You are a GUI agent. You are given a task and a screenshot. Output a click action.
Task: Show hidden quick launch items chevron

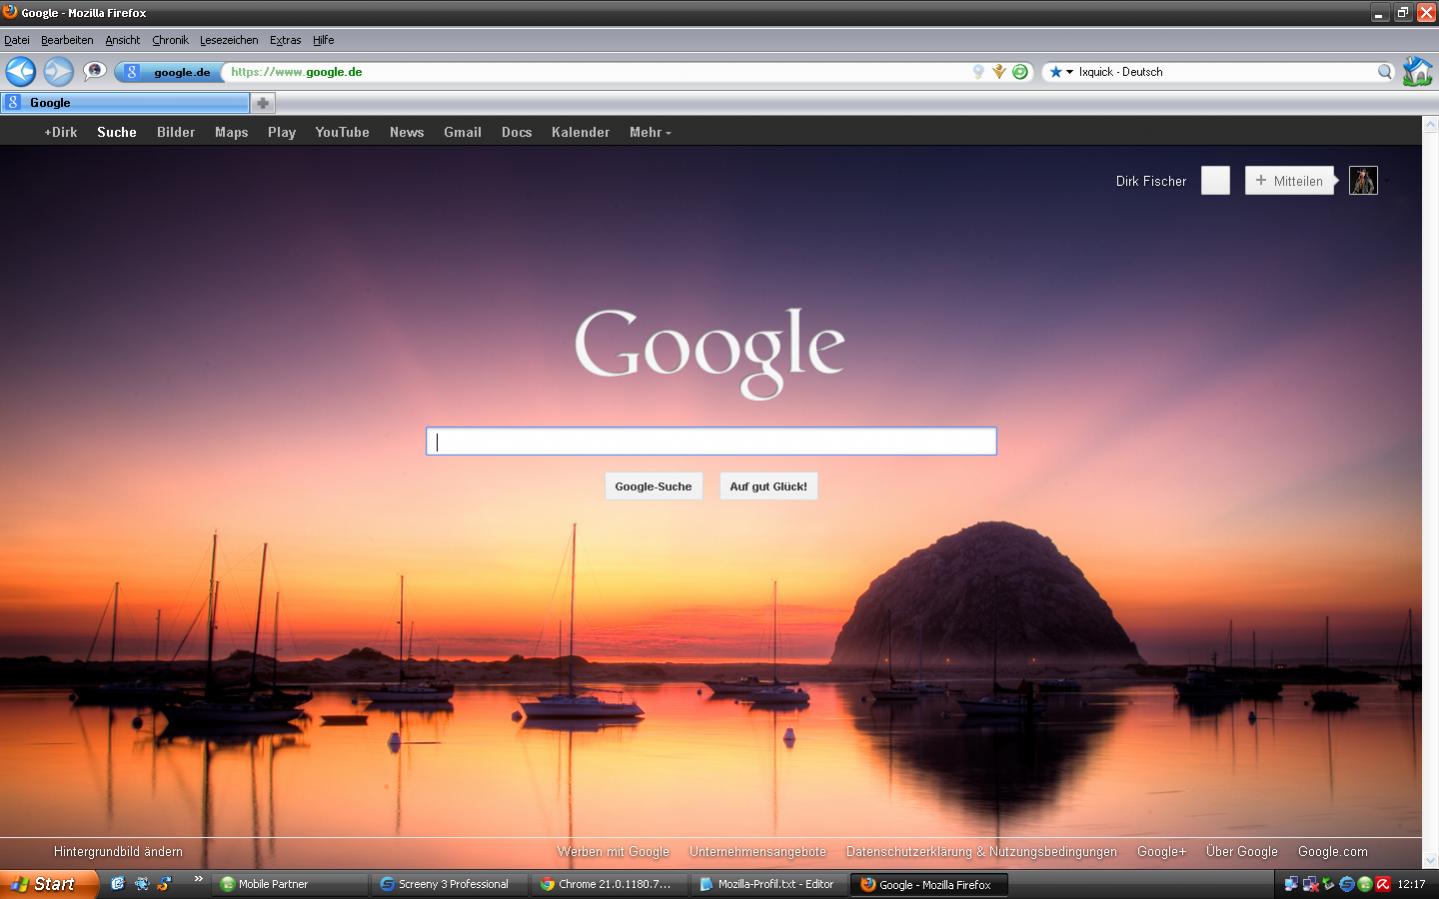tap(198, 880)
